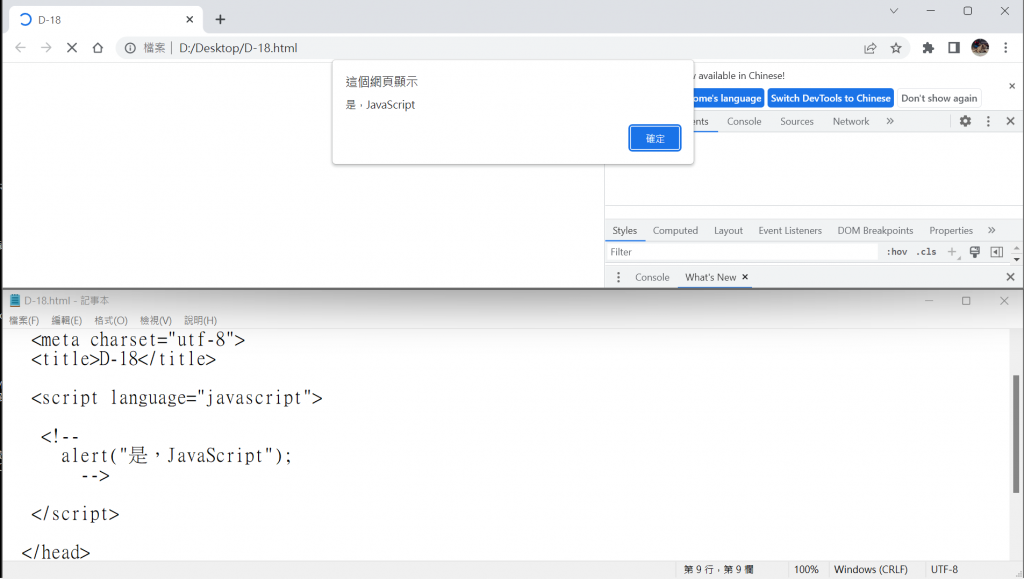Expand more DevTools tabs chevron
Screen dimensions: 1024x579
[x=889, y=121]
